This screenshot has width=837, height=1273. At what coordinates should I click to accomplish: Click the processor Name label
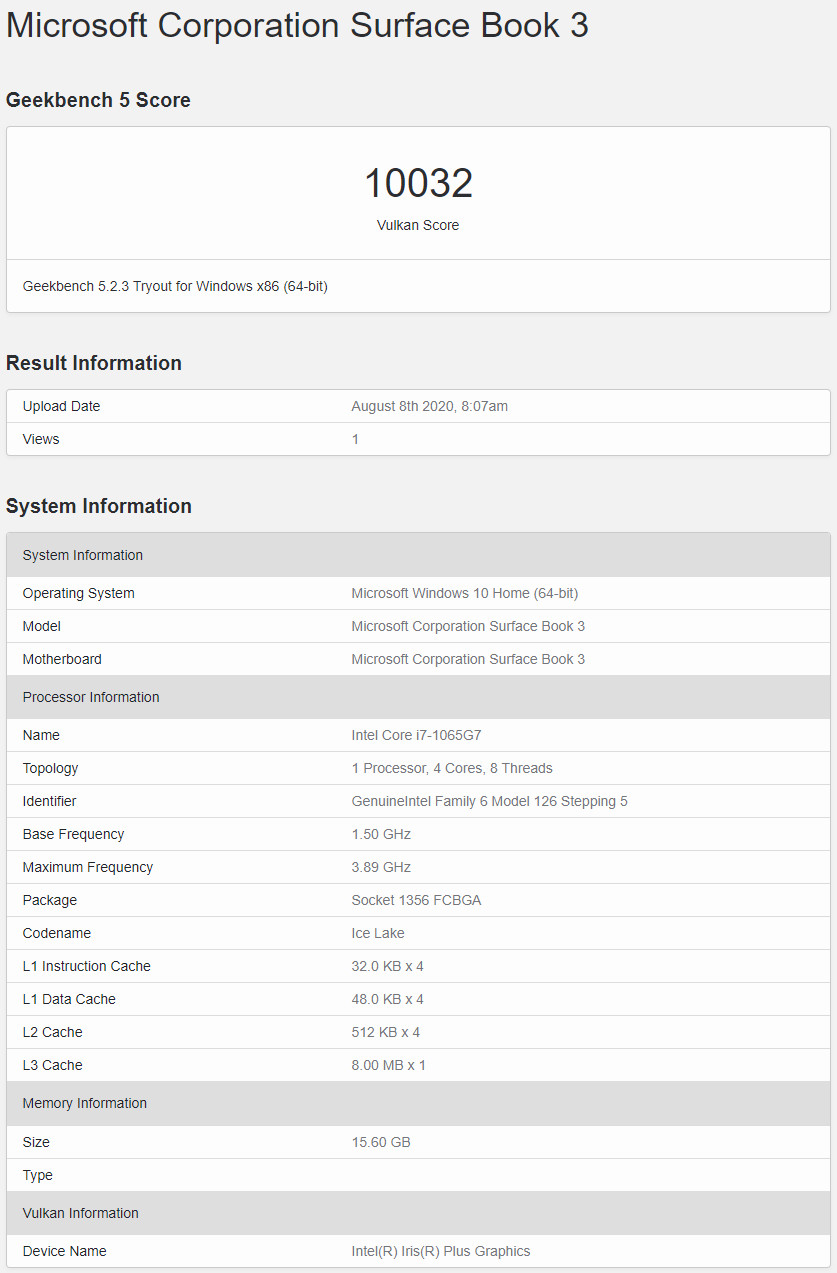coord(41,735)
